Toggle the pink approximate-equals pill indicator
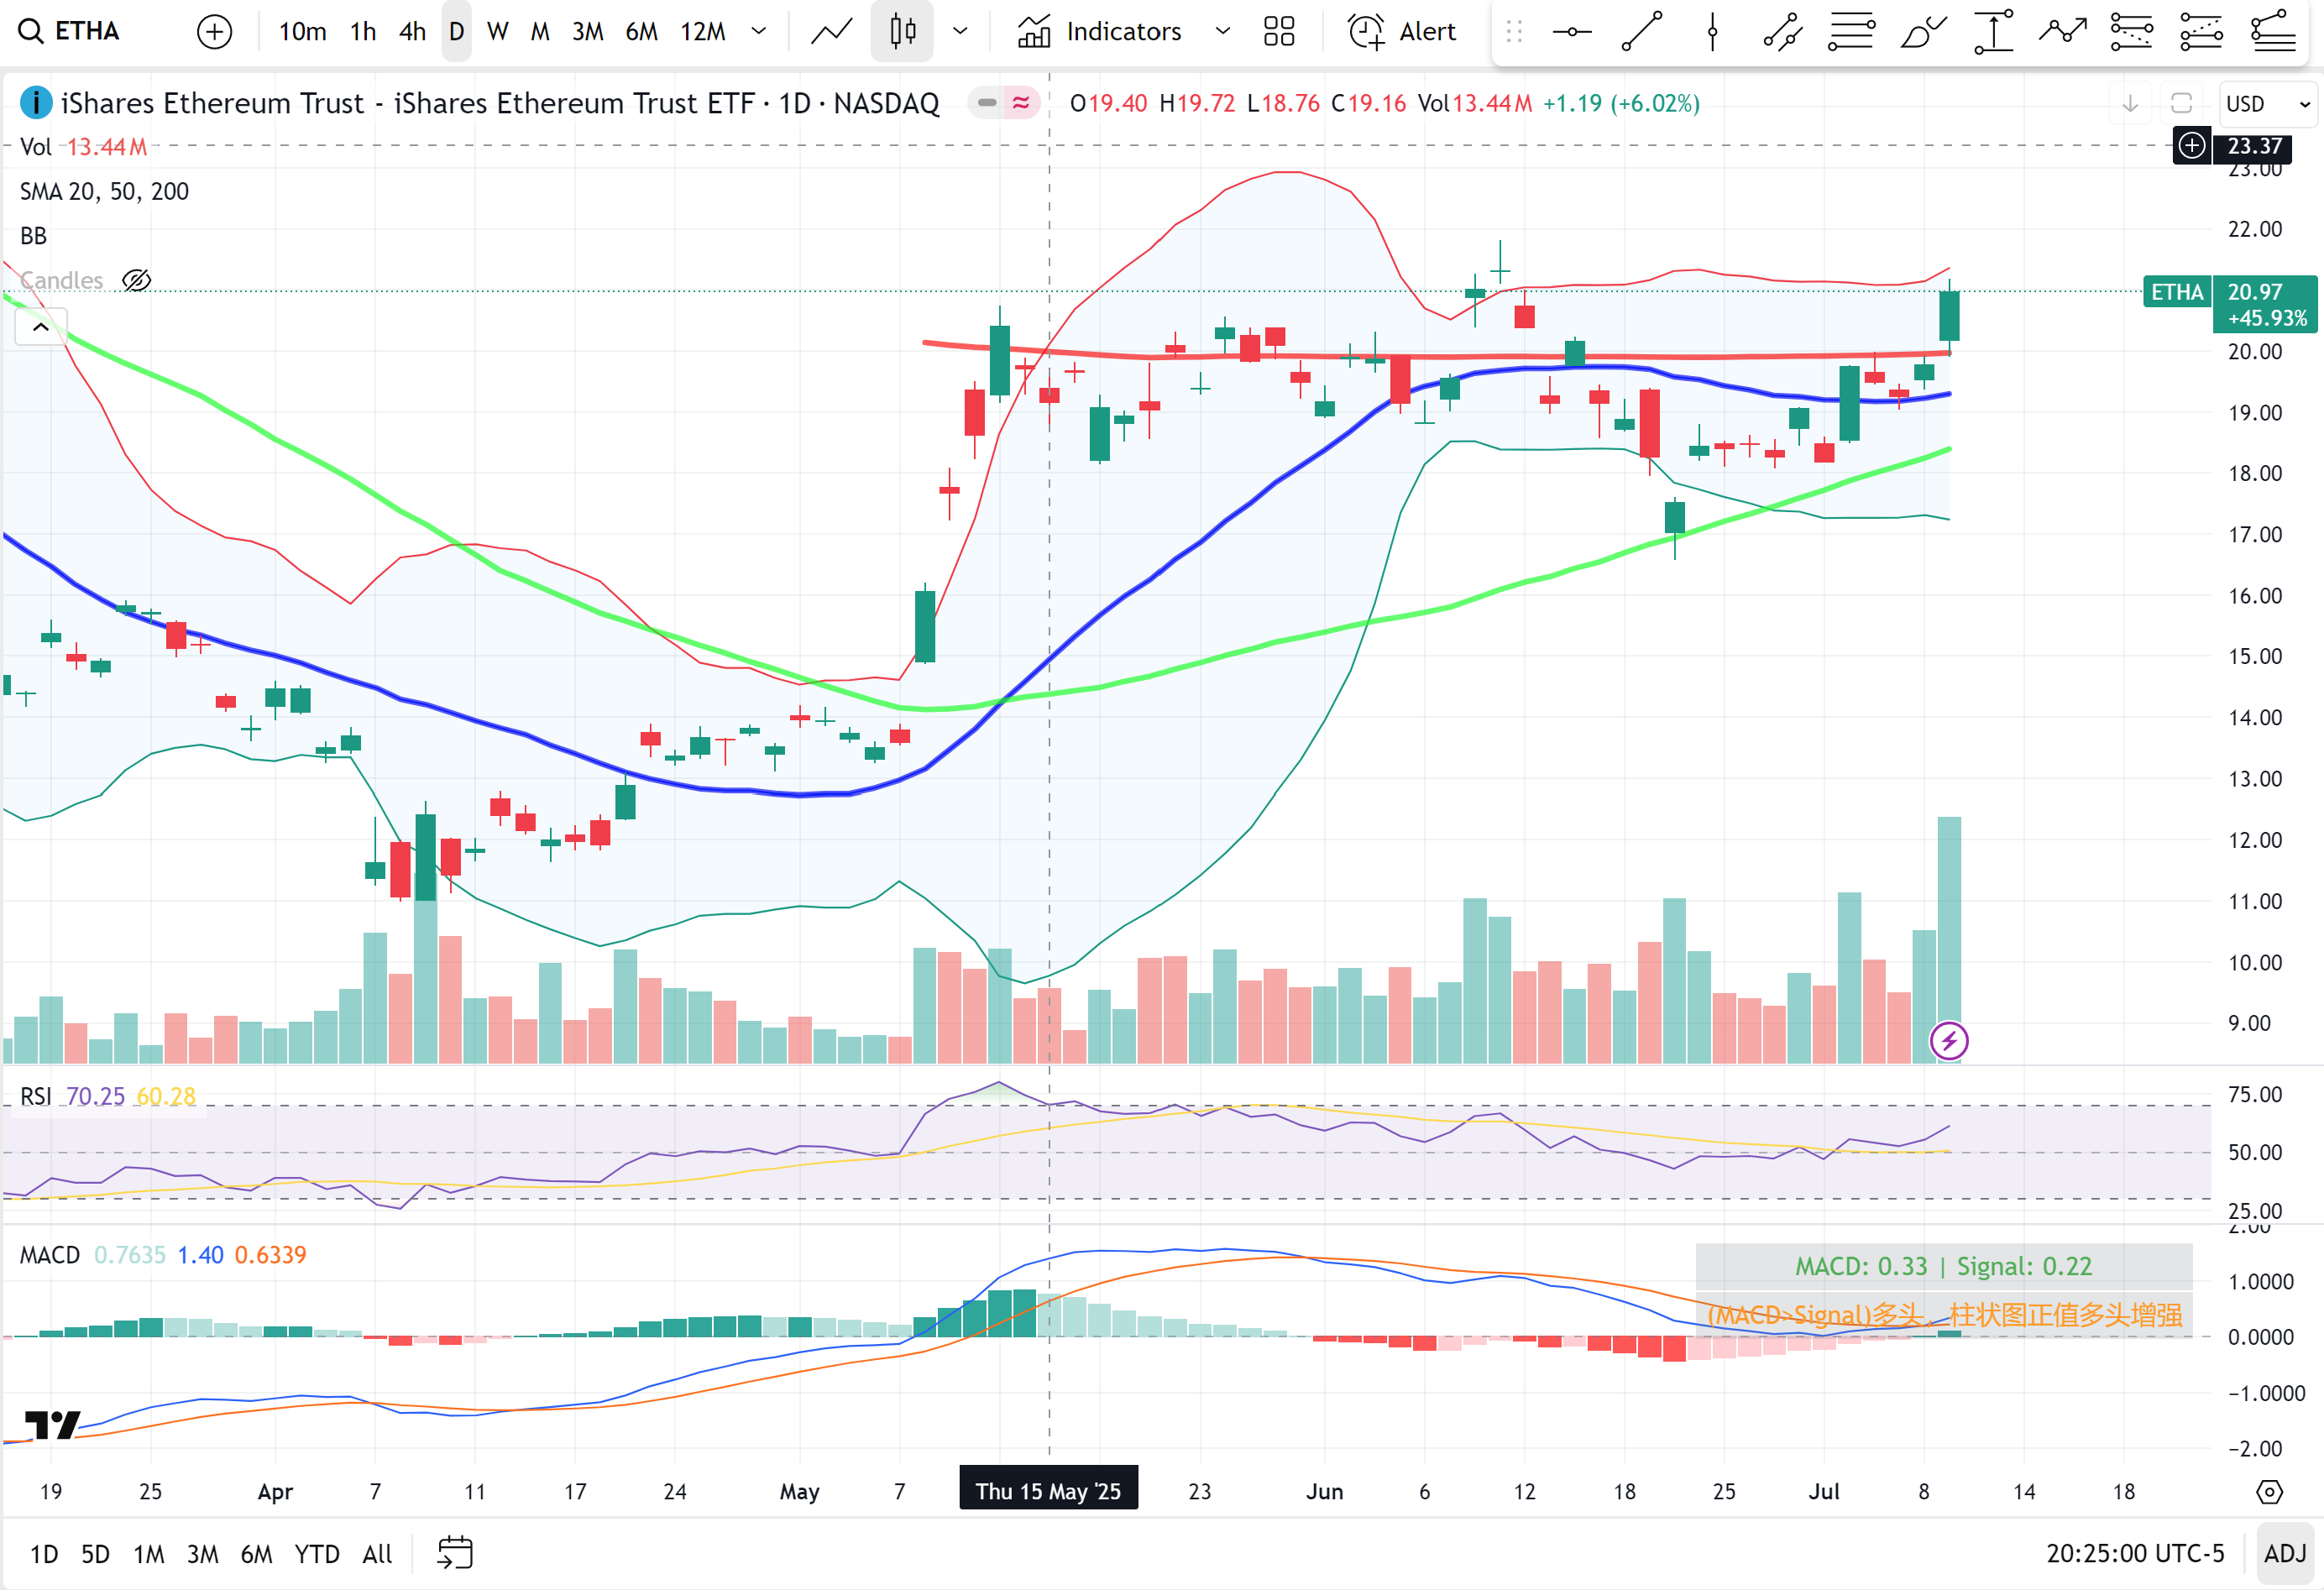The height and width of the screenshot is (1590, 2324). (x=1021, y=103)
